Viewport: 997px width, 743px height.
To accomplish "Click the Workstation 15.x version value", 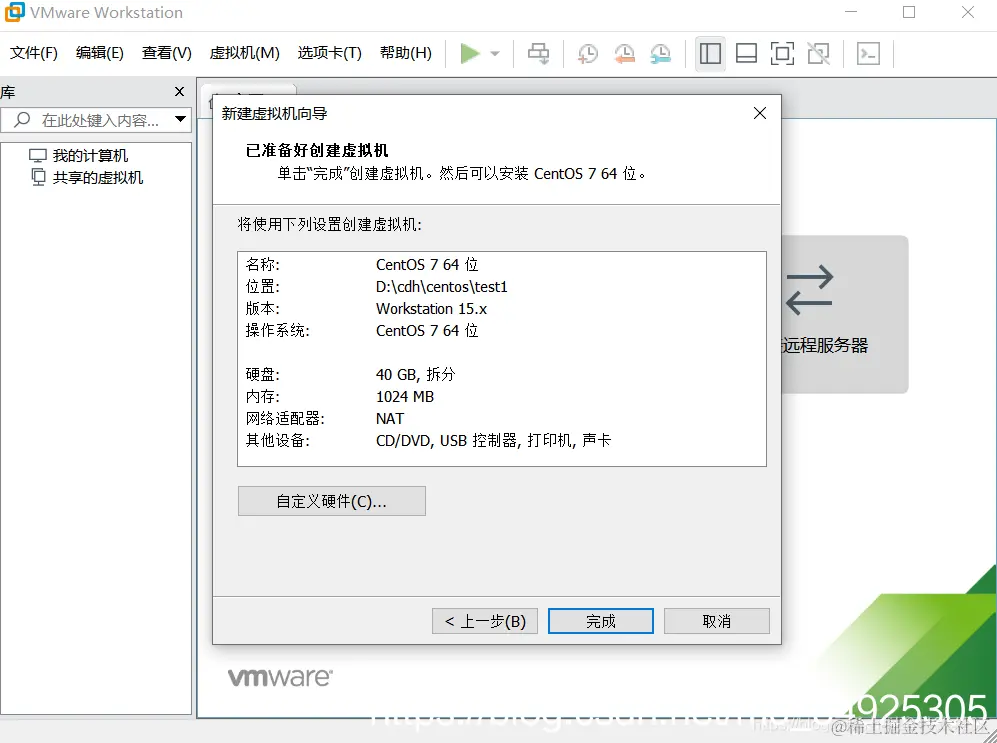I will (x=432, y=309).
